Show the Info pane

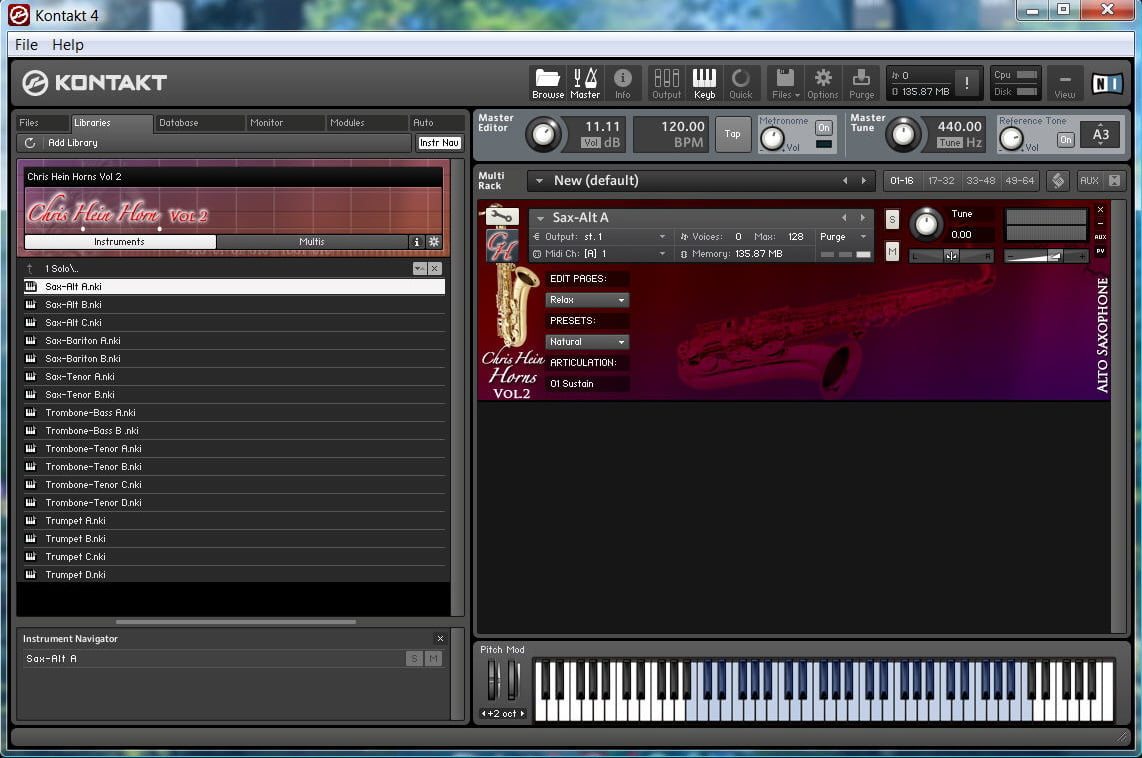(623, 84)
